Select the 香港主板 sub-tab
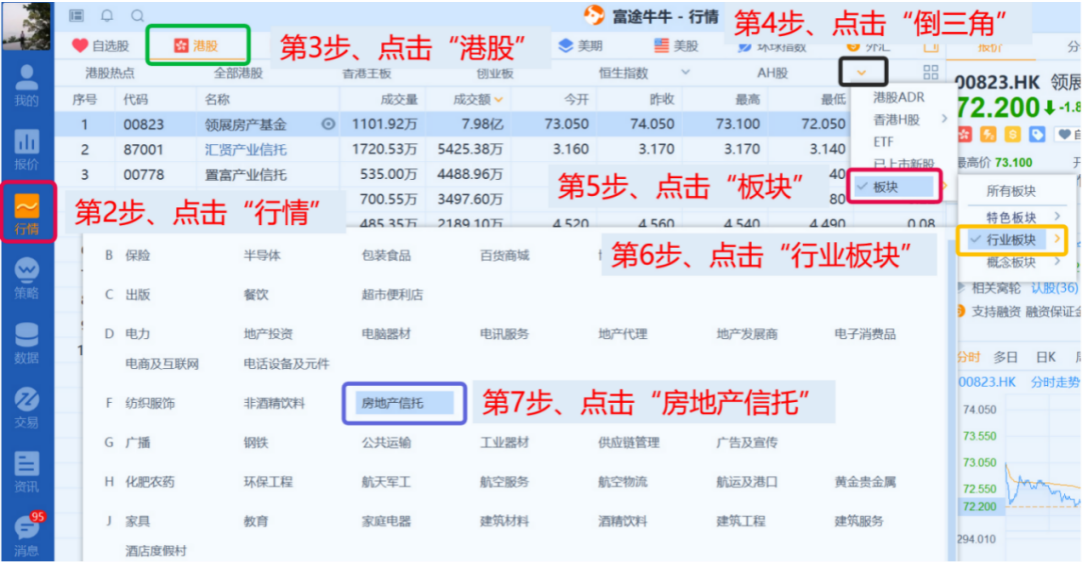1086x568 pixels. tap(366, 73)
